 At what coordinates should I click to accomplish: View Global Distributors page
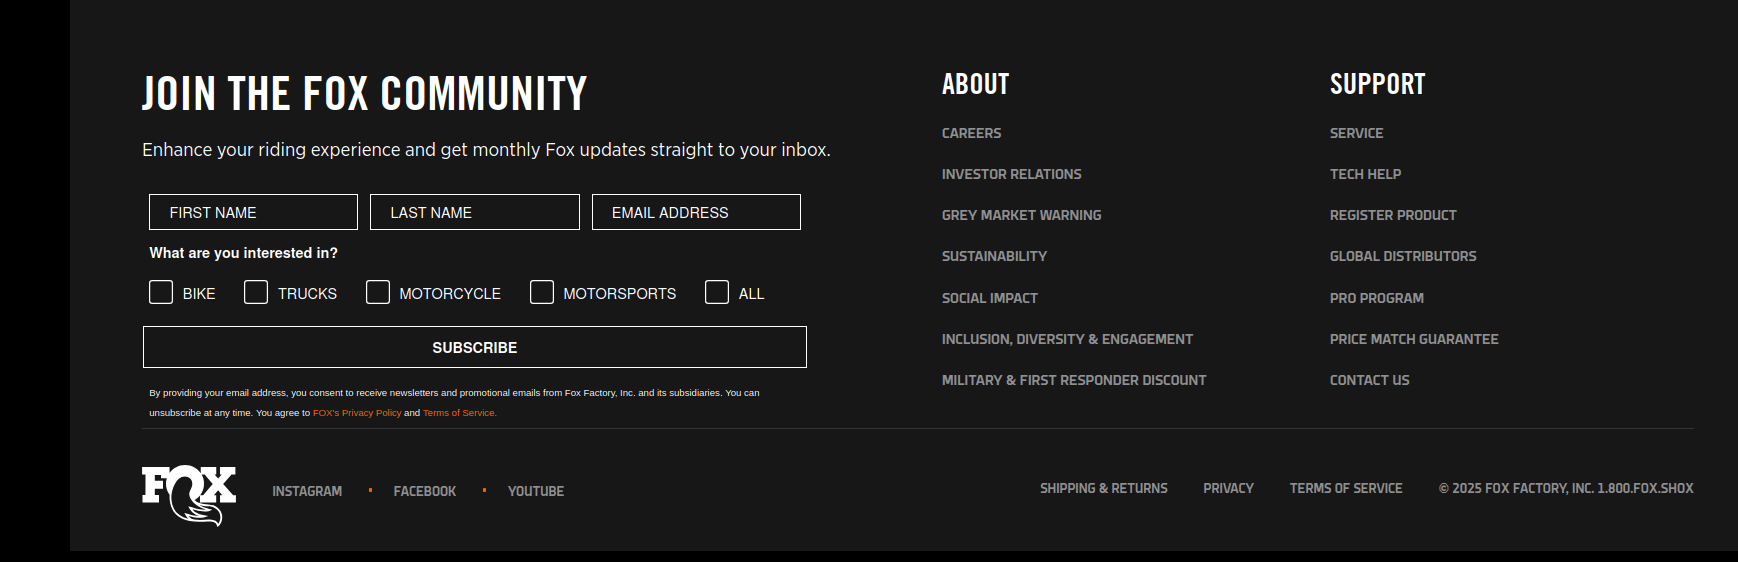tap(1402, 256)
